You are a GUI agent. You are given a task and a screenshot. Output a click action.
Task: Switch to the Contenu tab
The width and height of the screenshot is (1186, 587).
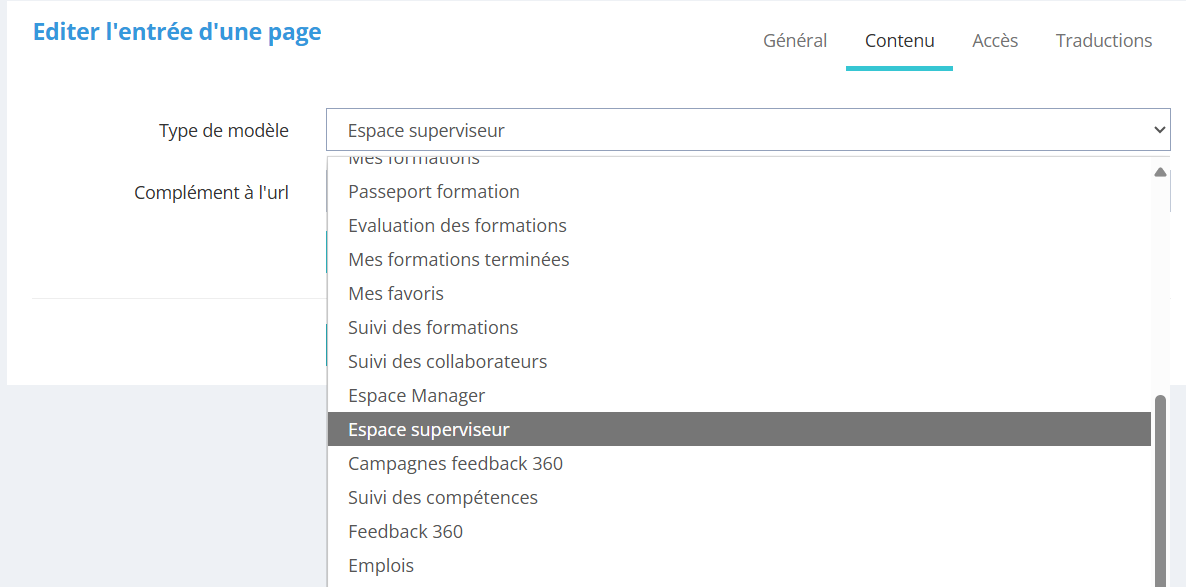[899, 41]
